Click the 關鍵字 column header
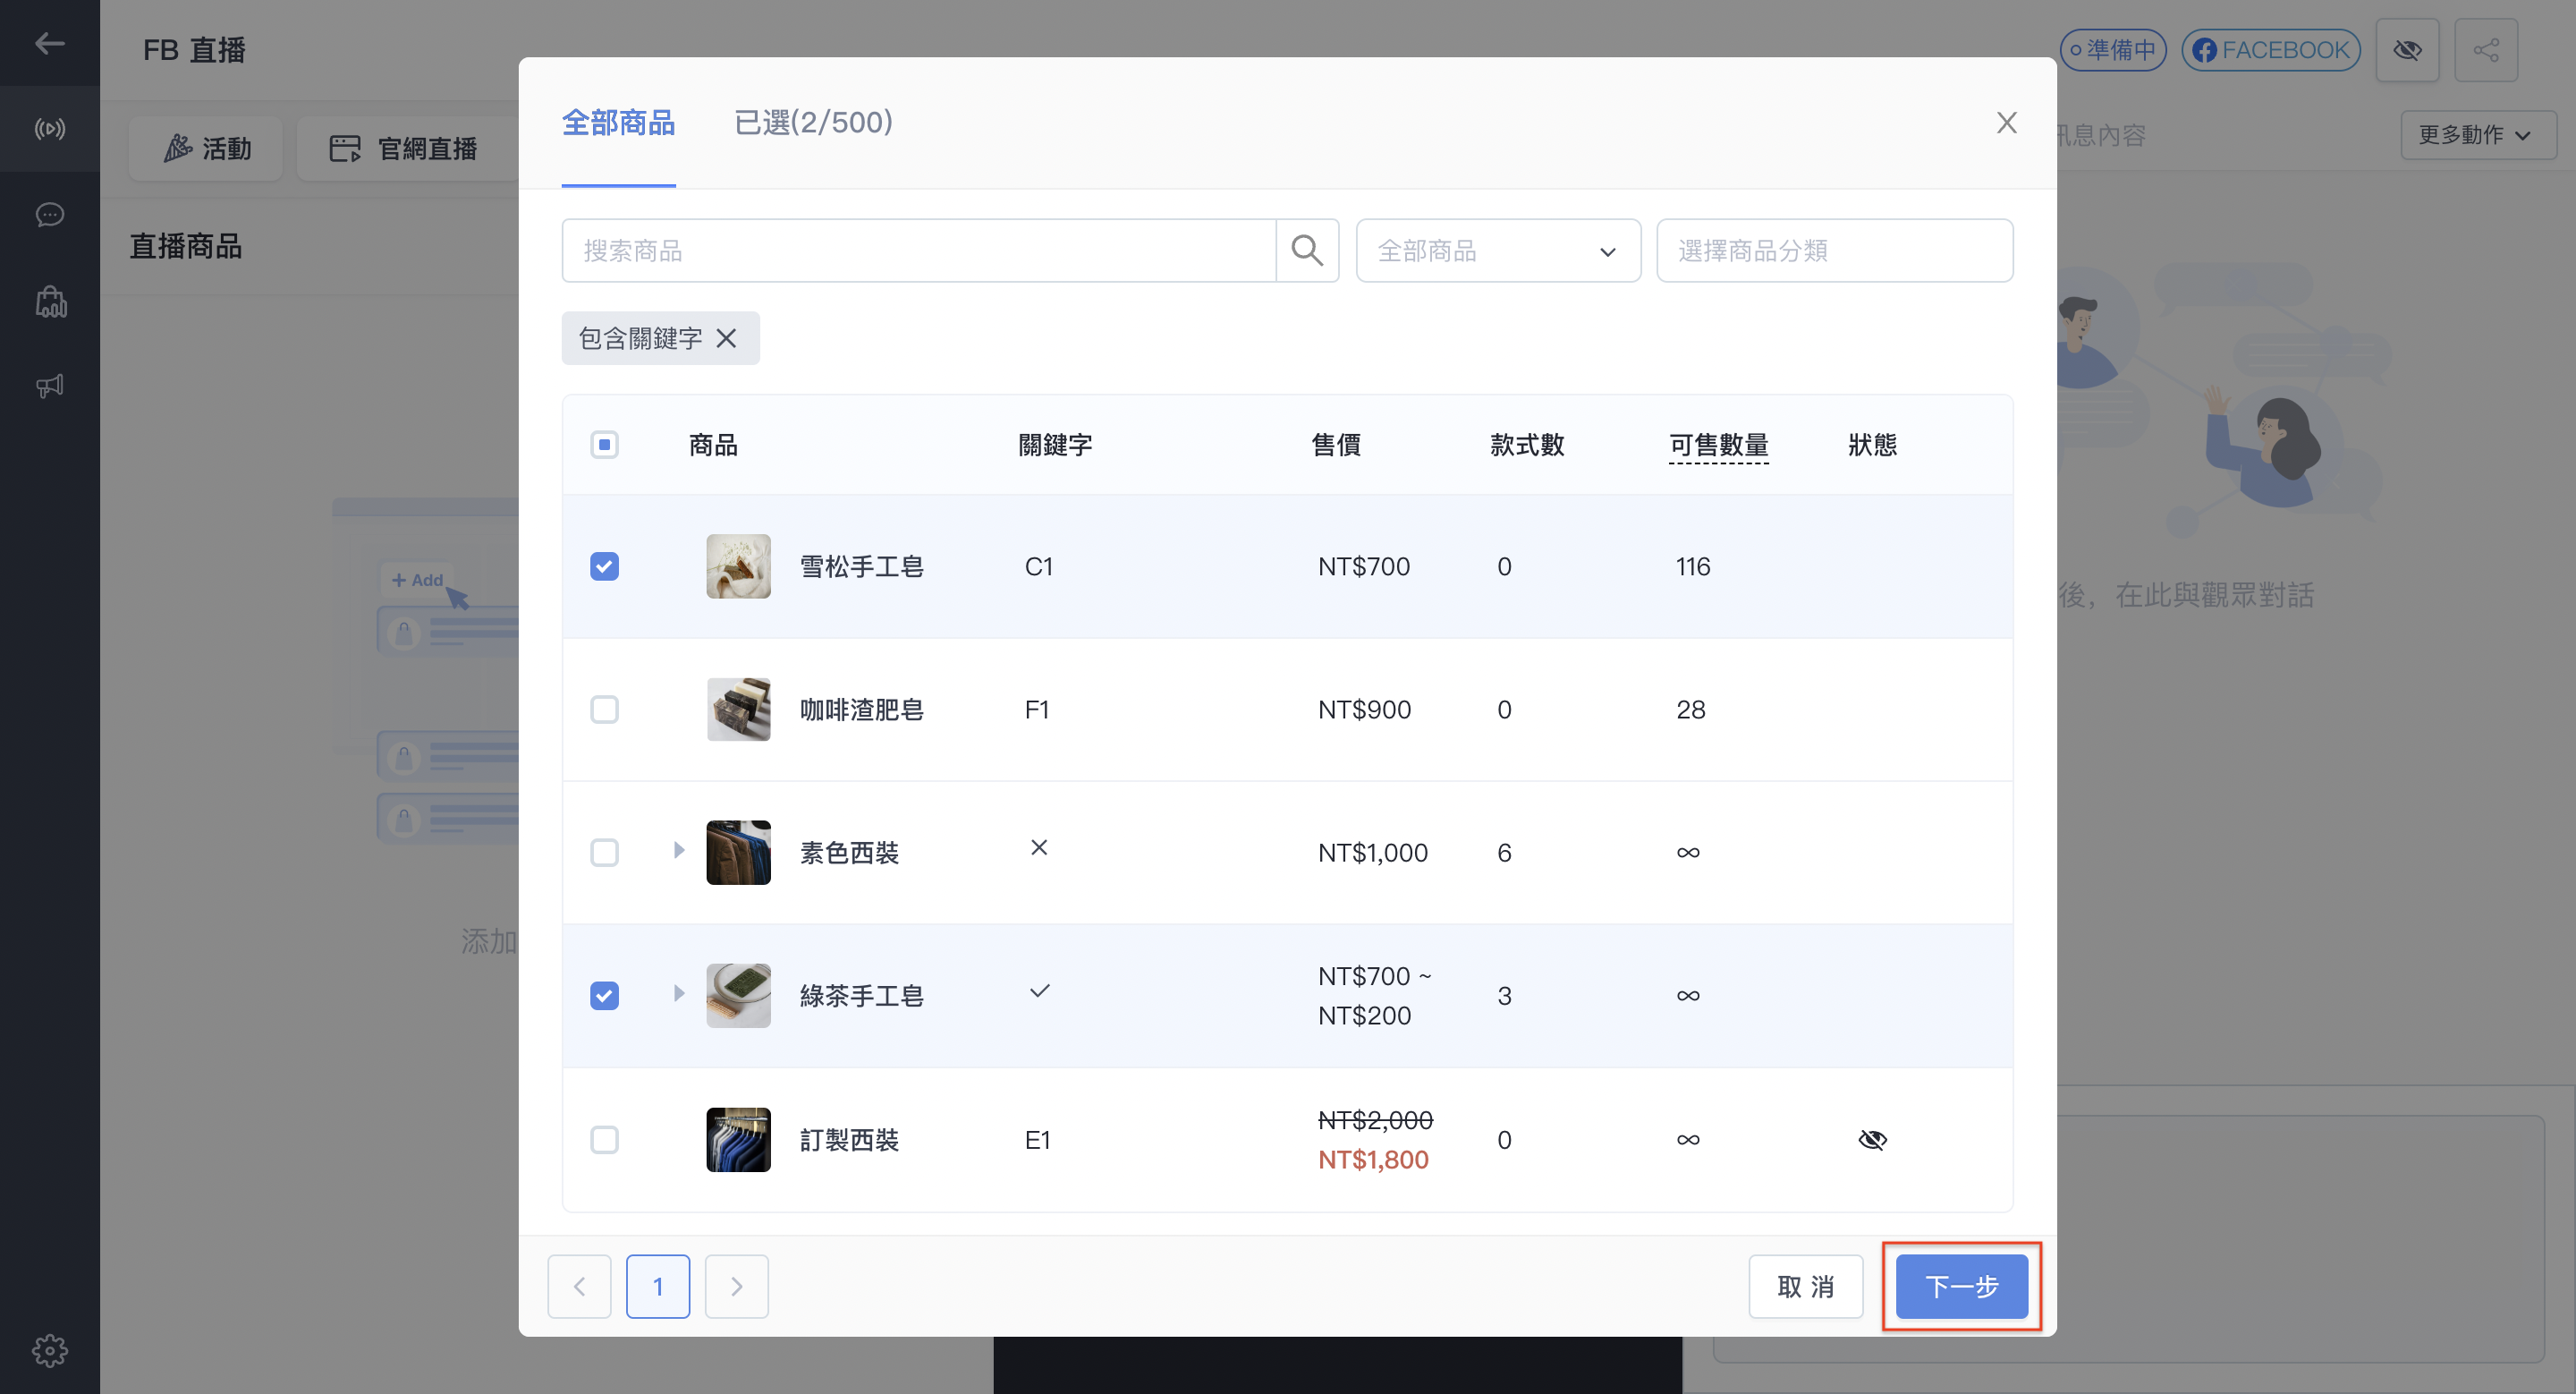This screenshot has width=2576, height=1394. coord(1054,444)
